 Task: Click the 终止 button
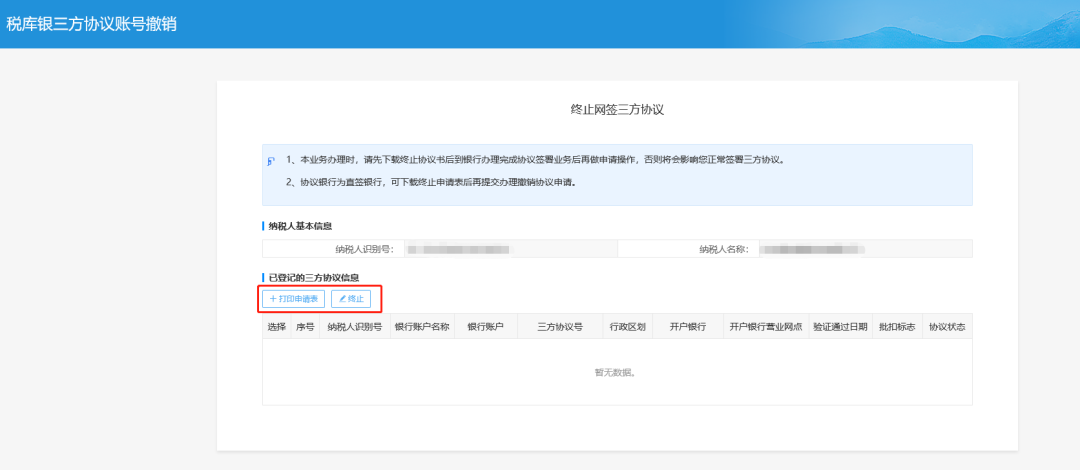click(x=351, y=298)
